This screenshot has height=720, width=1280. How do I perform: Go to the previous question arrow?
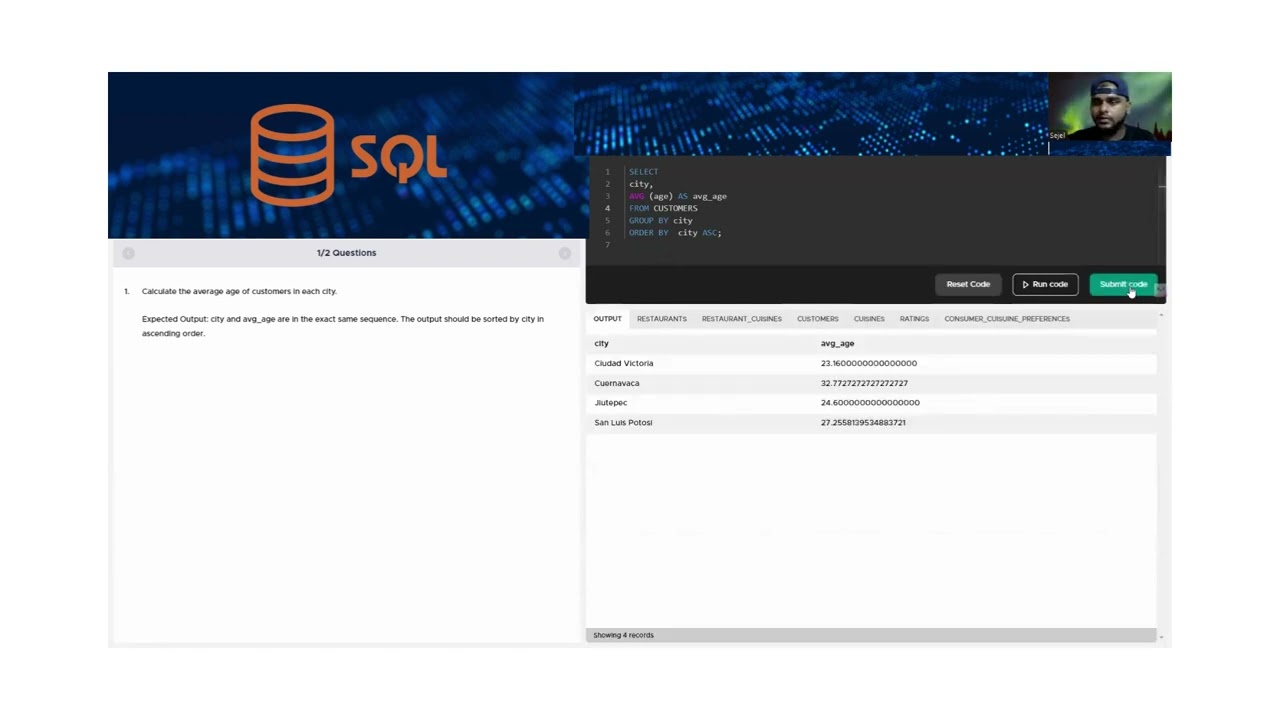(128, 253)
